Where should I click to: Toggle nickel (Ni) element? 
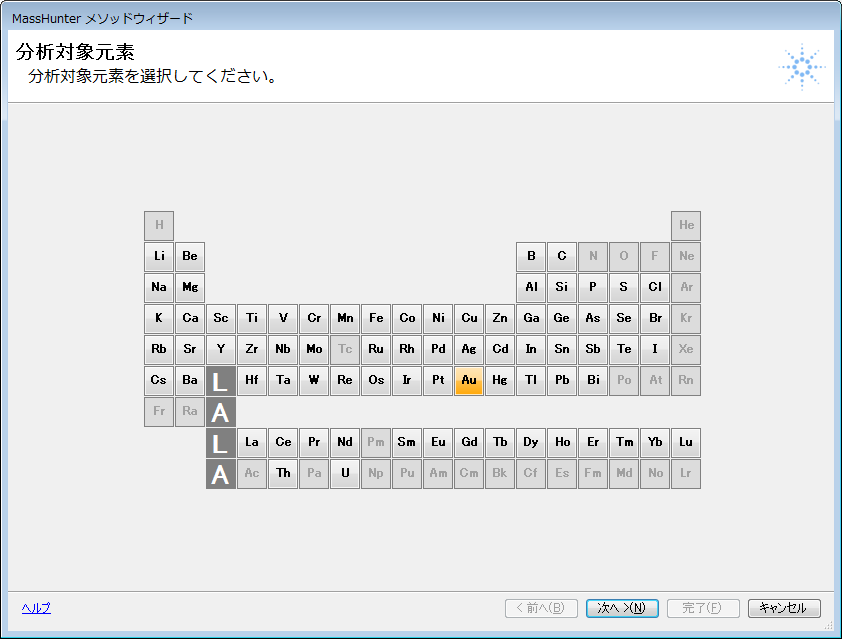[x=438, y=319]
